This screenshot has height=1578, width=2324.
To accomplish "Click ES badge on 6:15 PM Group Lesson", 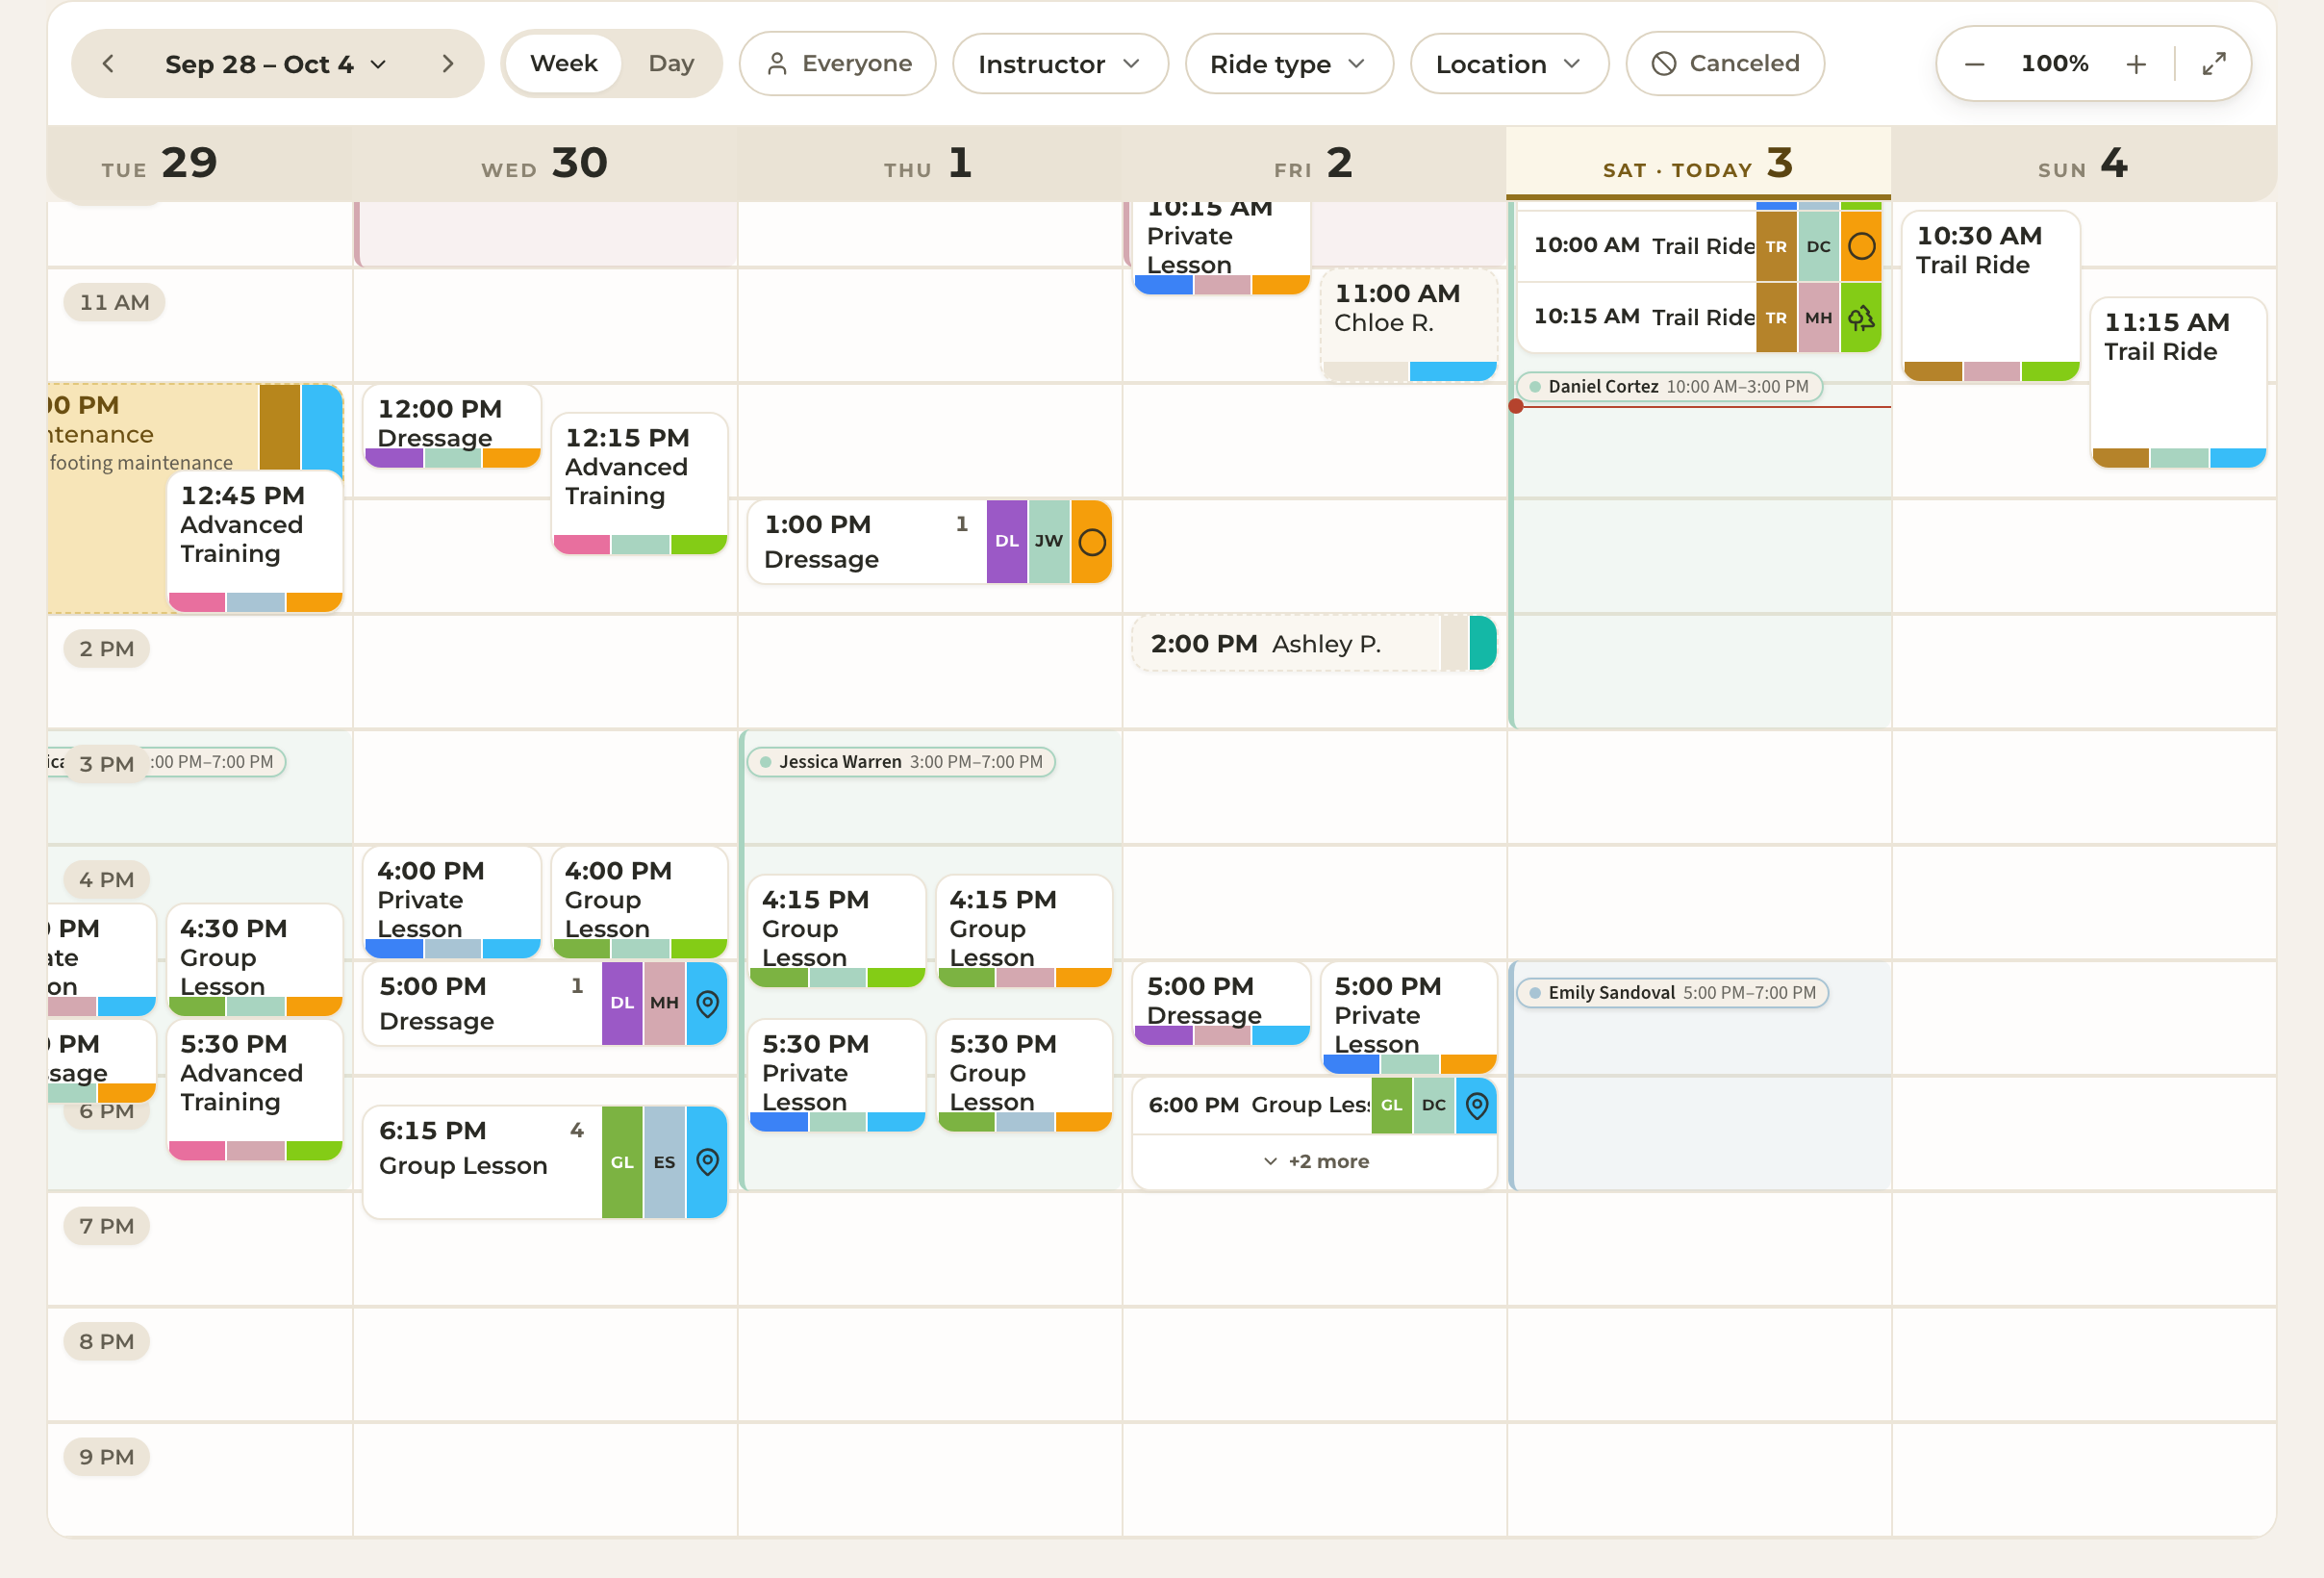I will coord(664,1162).
